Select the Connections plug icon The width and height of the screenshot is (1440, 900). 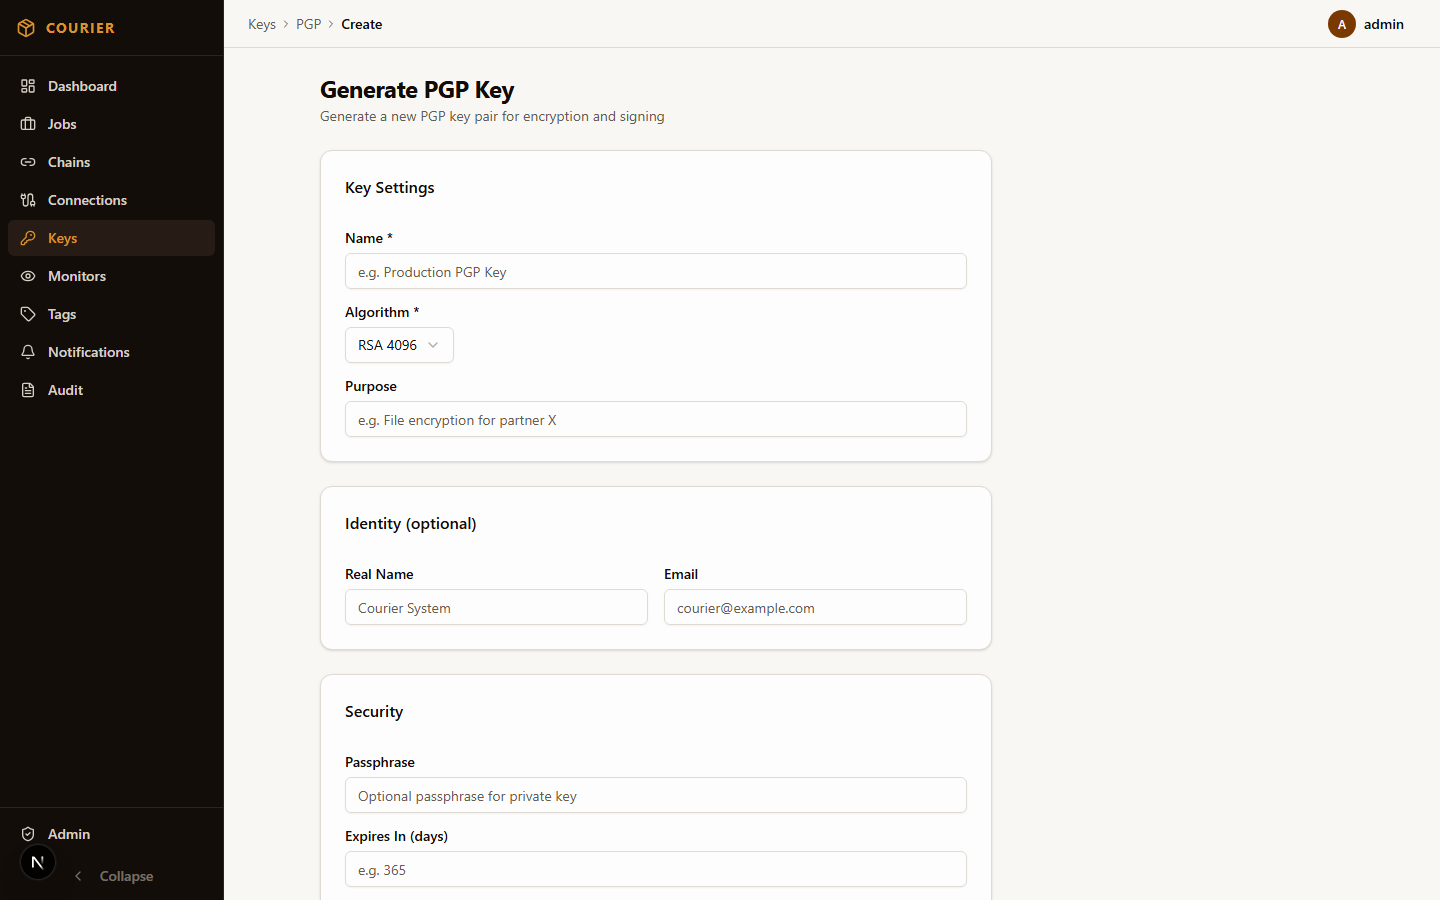tap(28, 200)
